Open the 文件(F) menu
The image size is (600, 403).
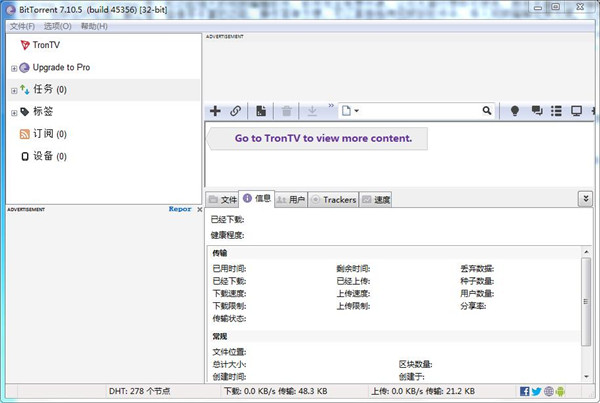pyautogui.click(x=22, y=26)
